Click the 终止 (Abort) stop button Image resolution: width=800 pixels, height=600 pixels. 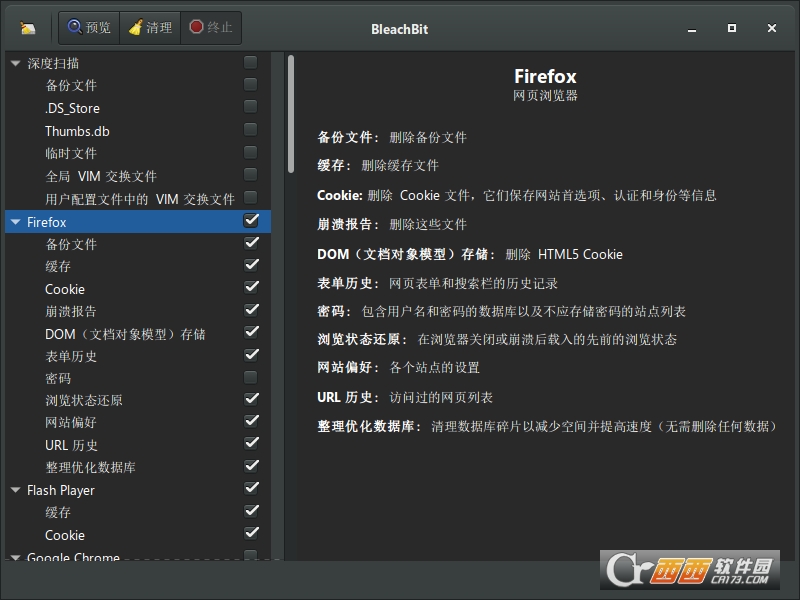tap(211, 28)
